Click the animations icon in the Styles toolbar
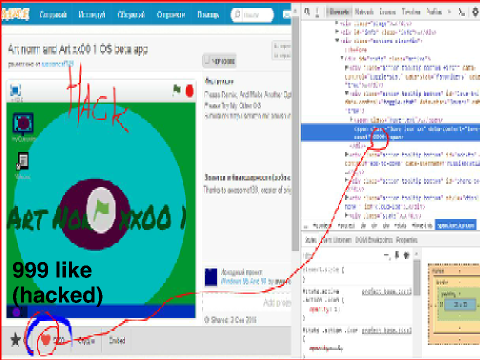Viewport: 480px width, 360px height. [406, 255]
